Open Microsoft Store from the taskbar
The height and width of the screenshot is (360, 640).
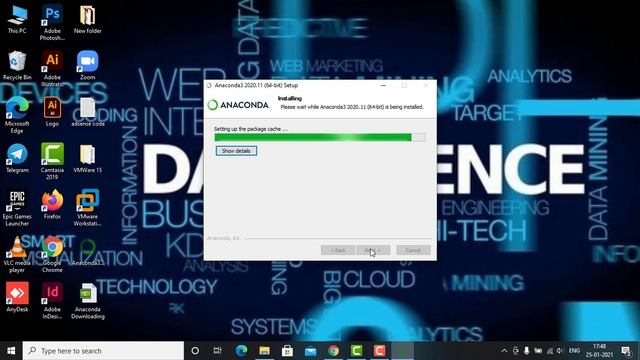tap(287, 351)
